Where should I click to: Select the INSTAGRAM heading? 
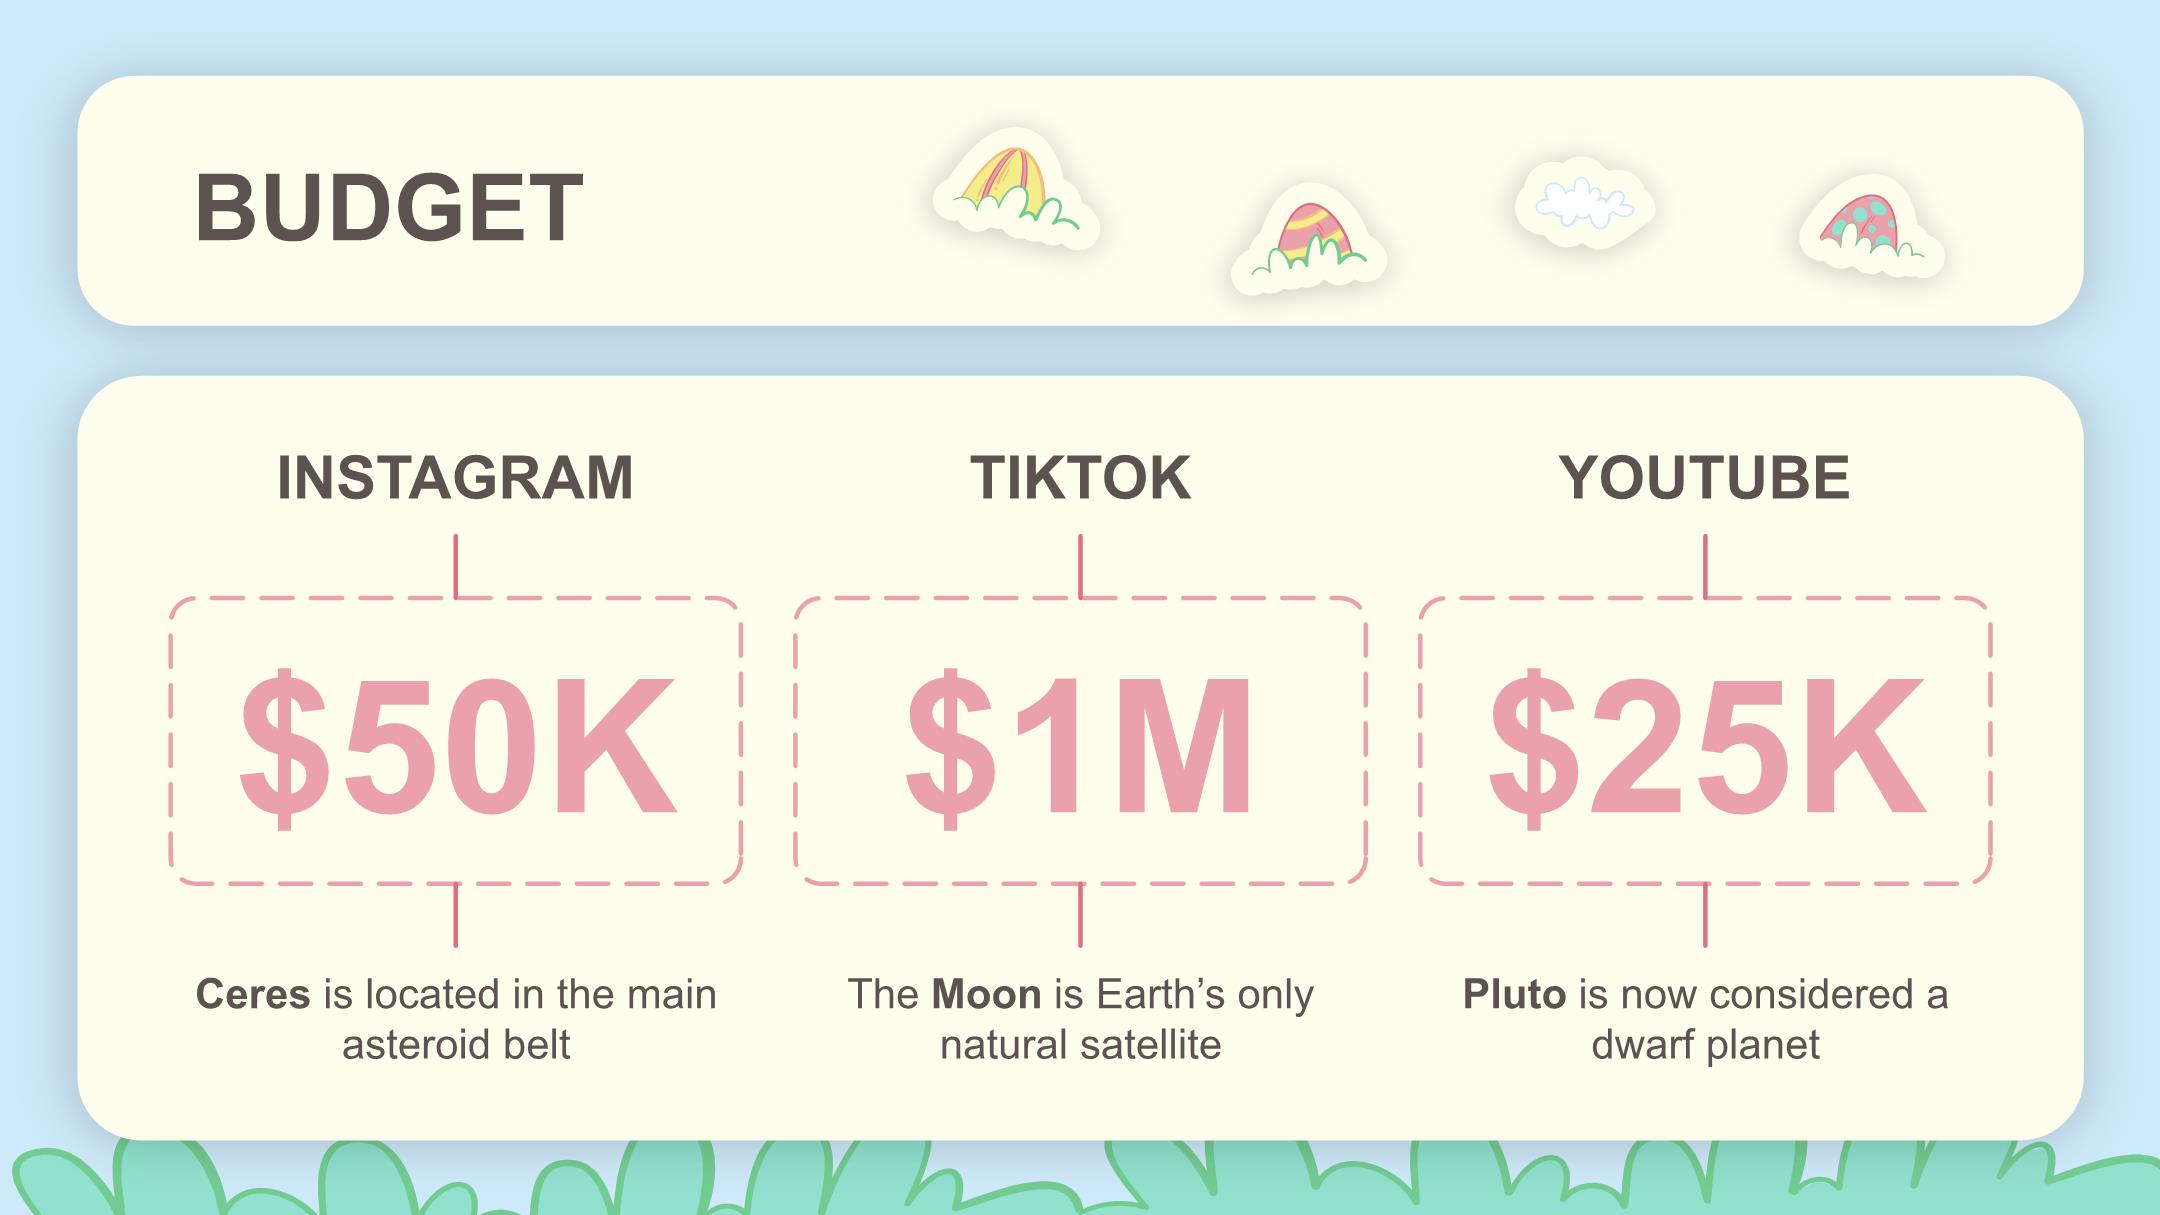[455, 478]
